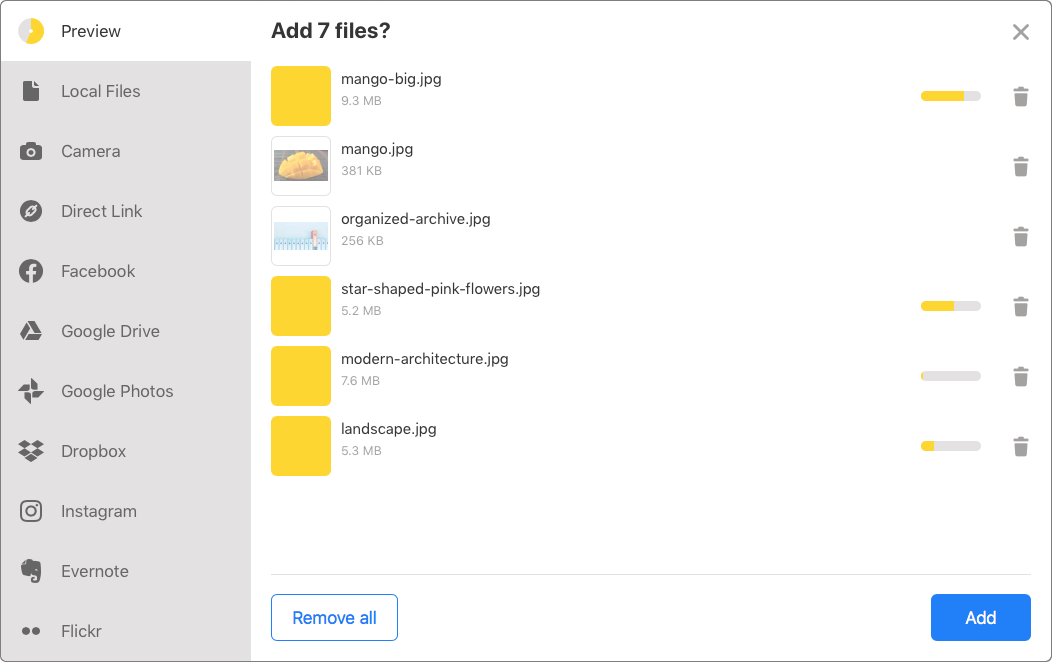
Task: Open the Instagram source tab
Action: [x=98, y=511]
